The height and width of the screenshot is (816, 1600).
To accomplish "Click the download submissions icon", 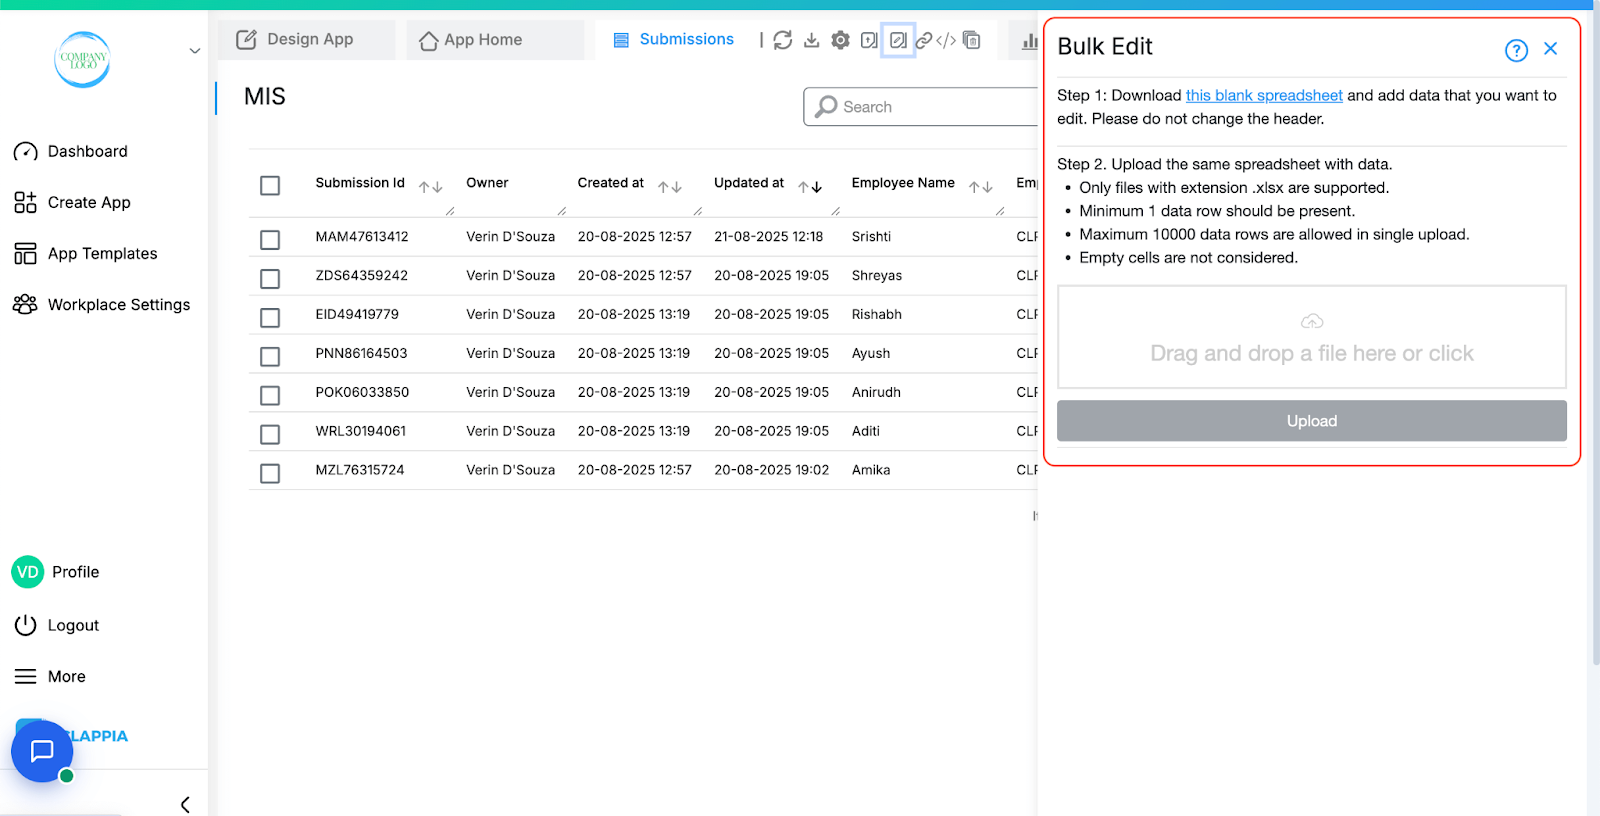I will [x=812, y=40].
